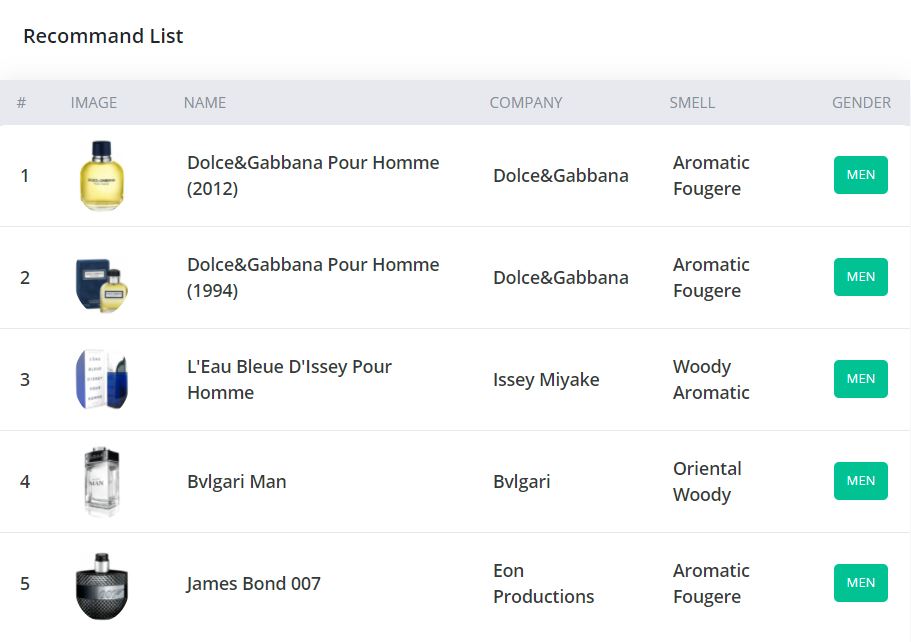The height and width of the screenshot is (642, 911).
Task: Open the Bvlgari Man name link
Action: point(237,482)
